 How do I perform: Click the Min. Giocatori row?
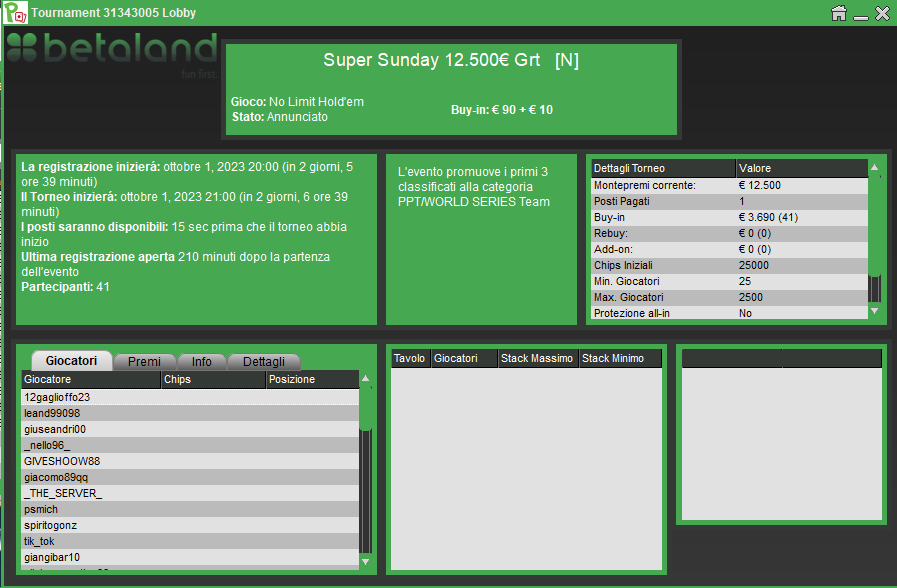point(729,281)
